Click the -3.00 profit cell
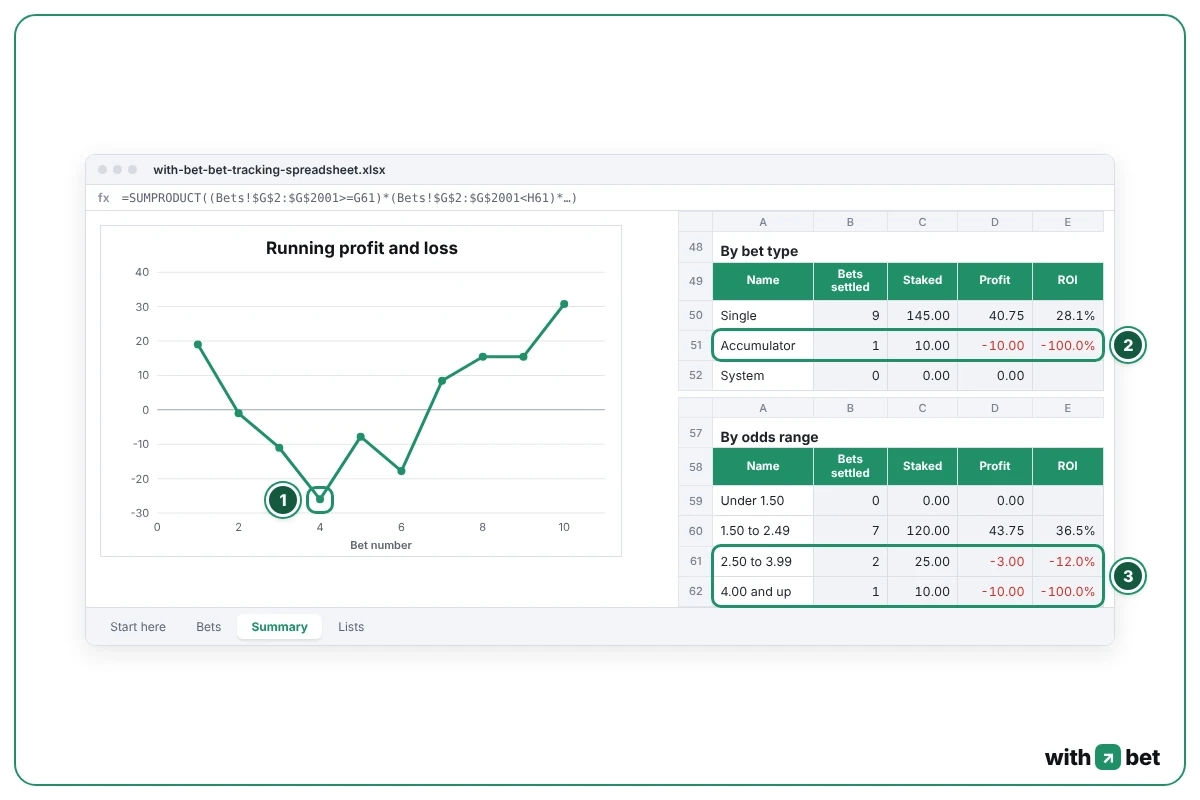 coord(995,562)
